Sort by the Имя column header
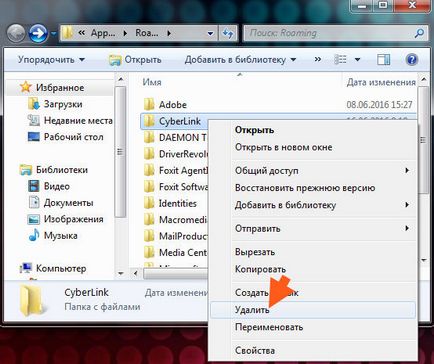Screen dimensions: 434x364 click(x=152, y=82)
